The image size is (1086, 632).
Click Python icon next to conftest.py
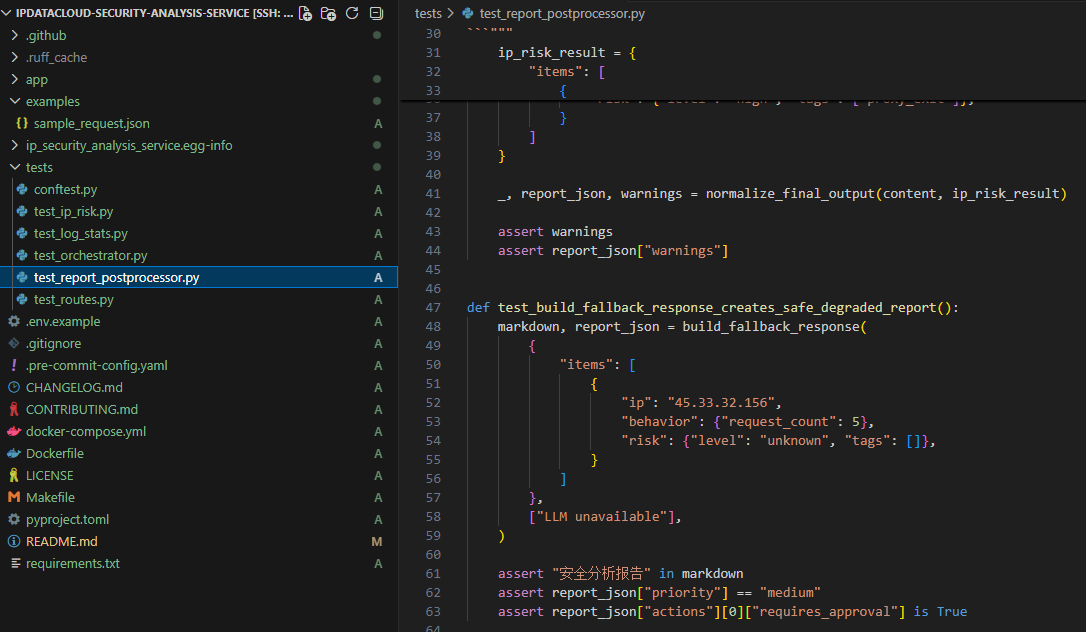click(x=22, y=190)
